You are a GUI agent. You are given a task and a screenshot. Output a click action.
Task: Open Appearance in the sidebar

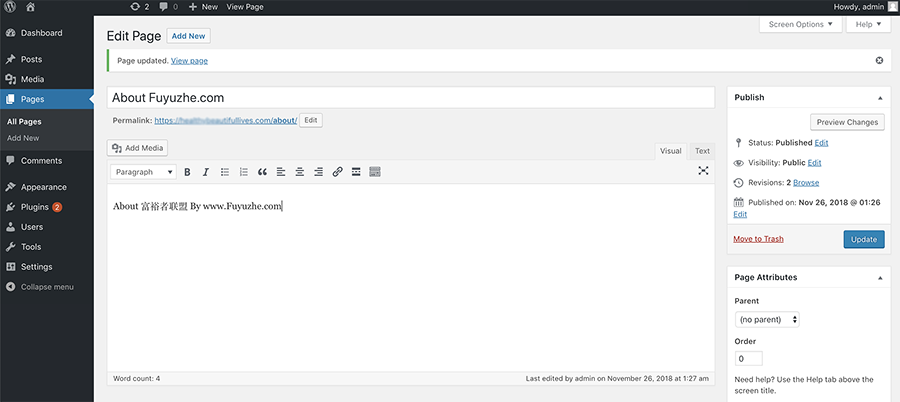click(x=46, y=187)
